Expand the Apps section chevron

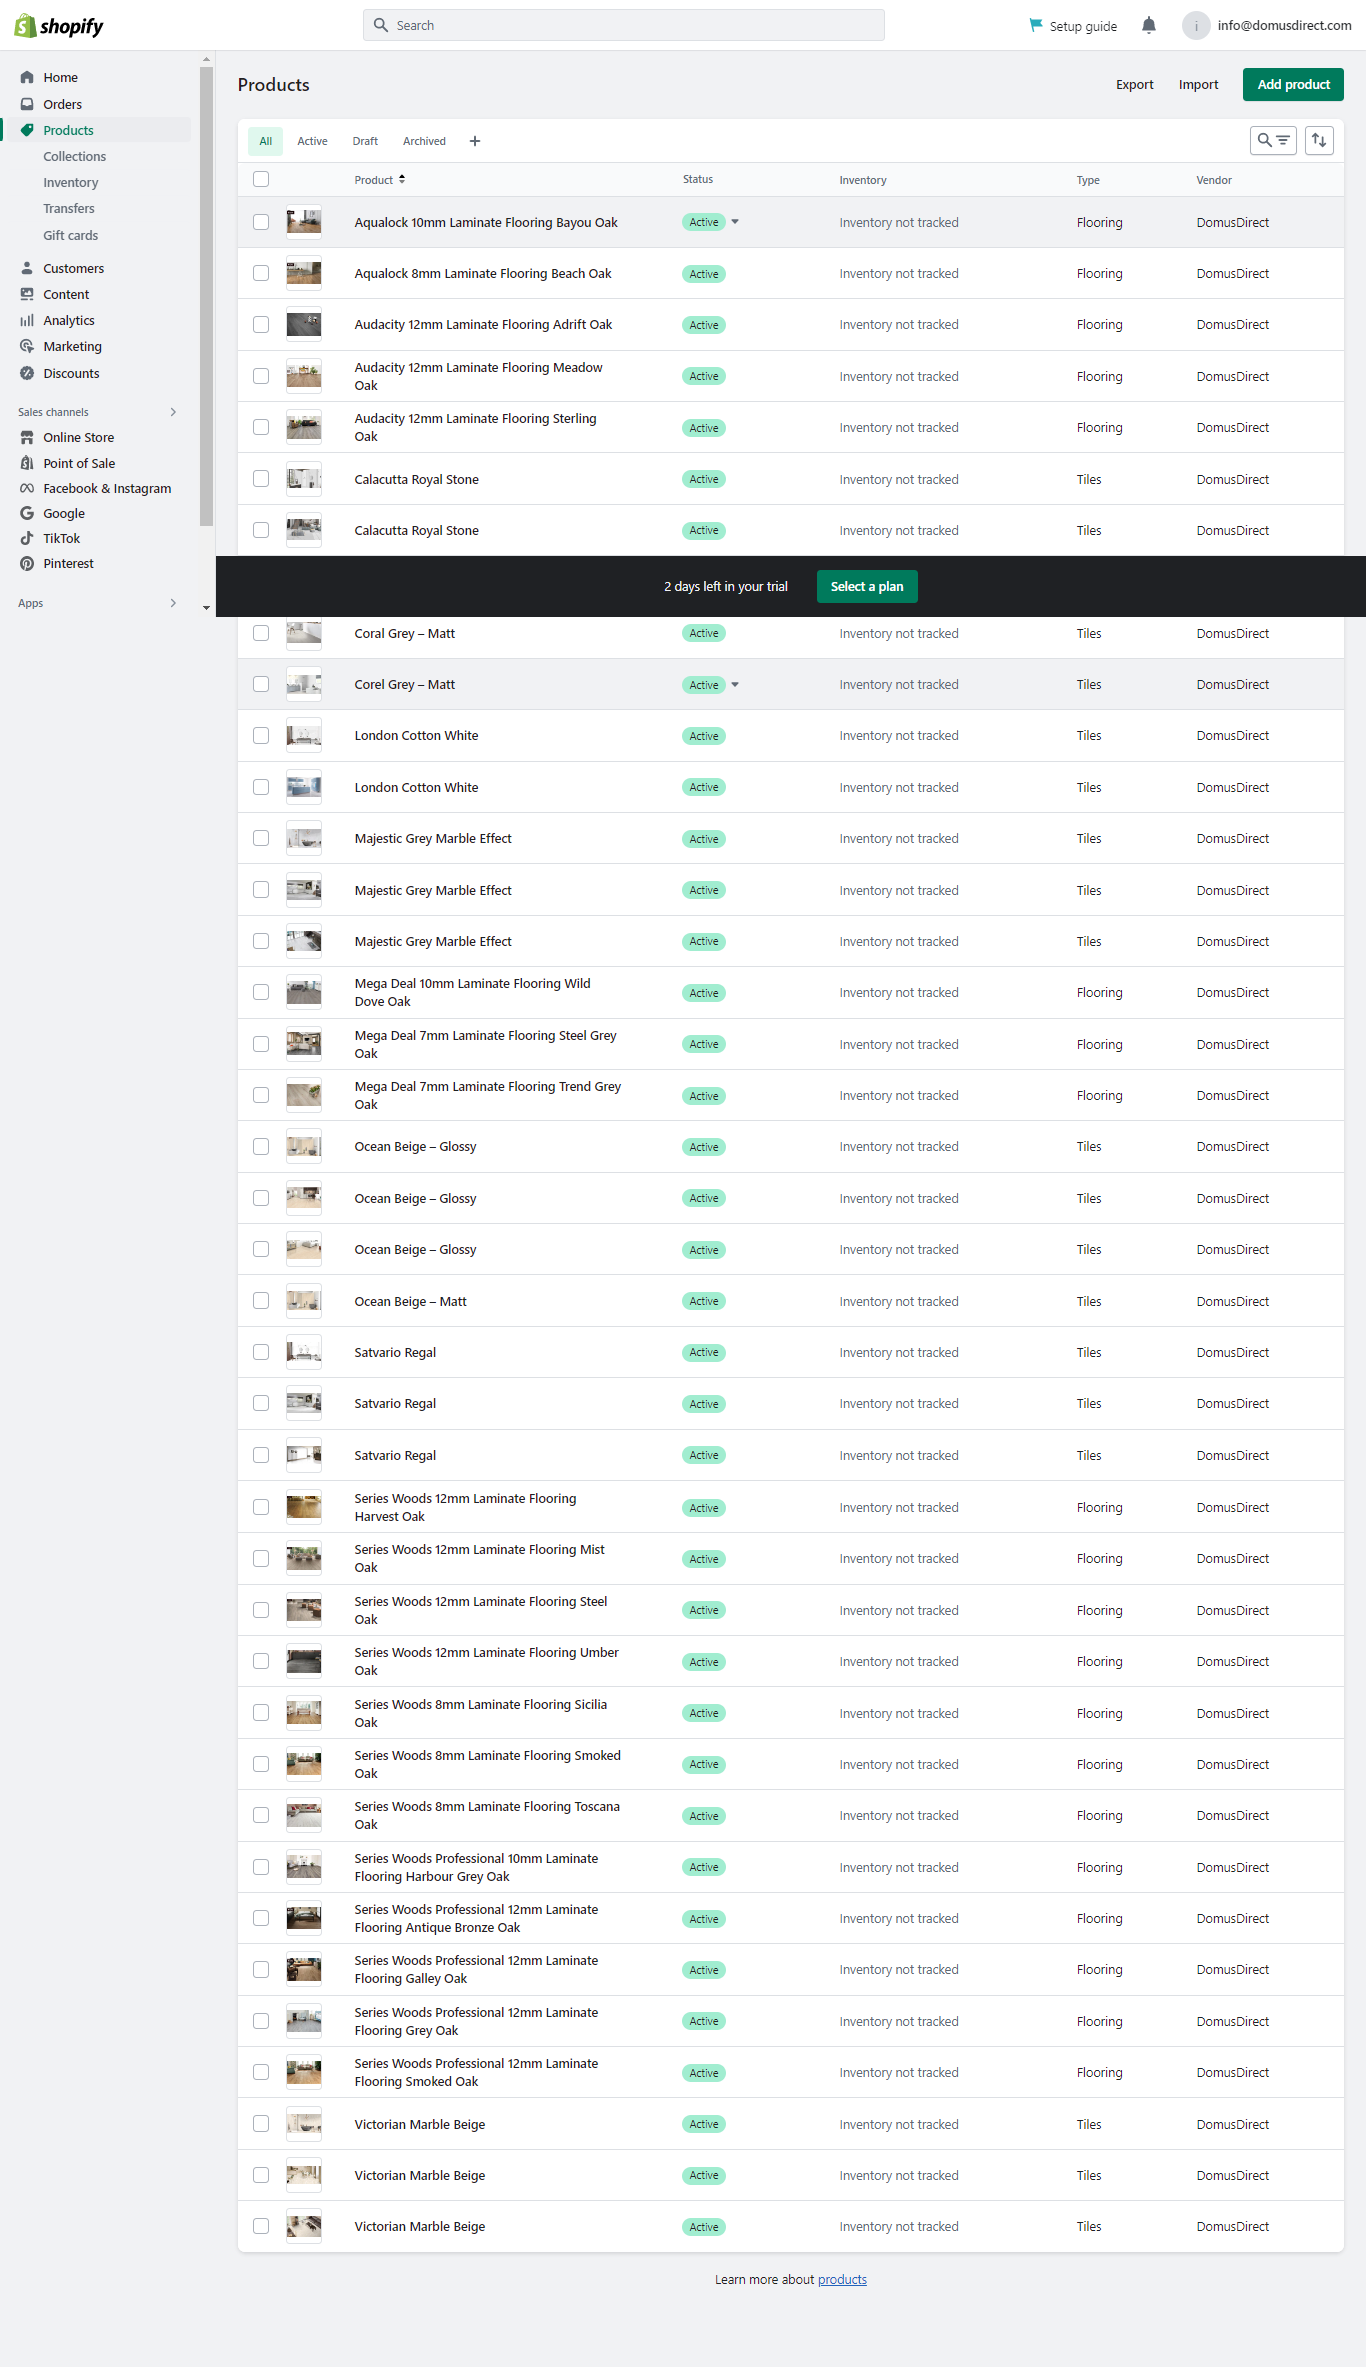pos(173,603)
